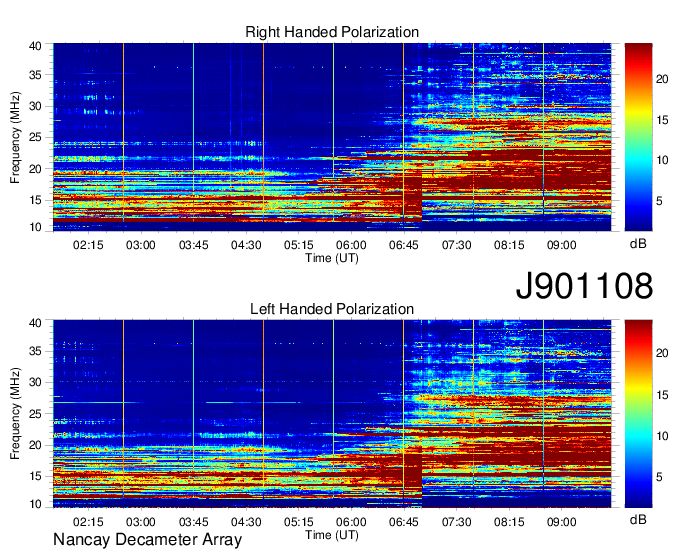This screenshot has width=680, height=552.
Task: Click the 15 MHz tick label on the lower plot
Action: coord(36,476)
